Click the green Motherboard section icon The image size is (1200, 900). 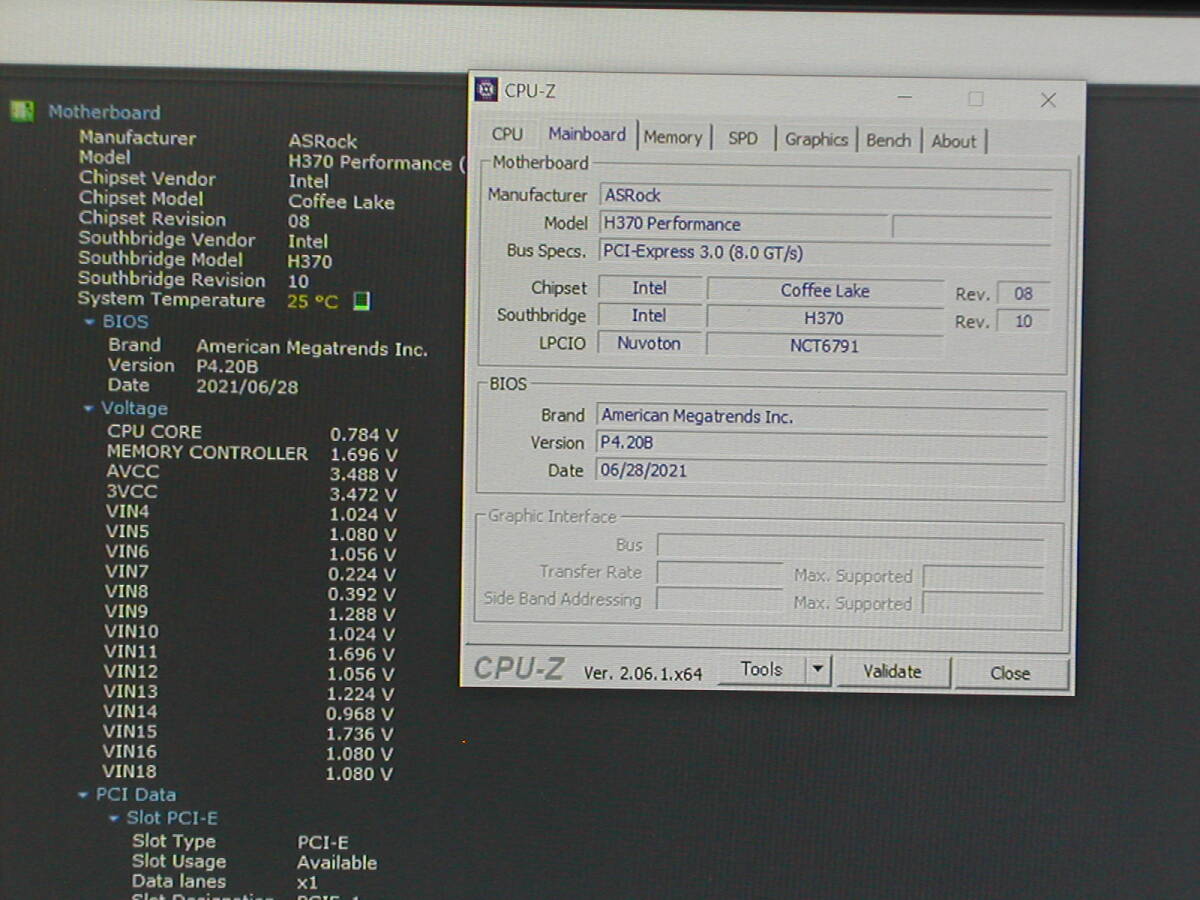coord(22,111)
